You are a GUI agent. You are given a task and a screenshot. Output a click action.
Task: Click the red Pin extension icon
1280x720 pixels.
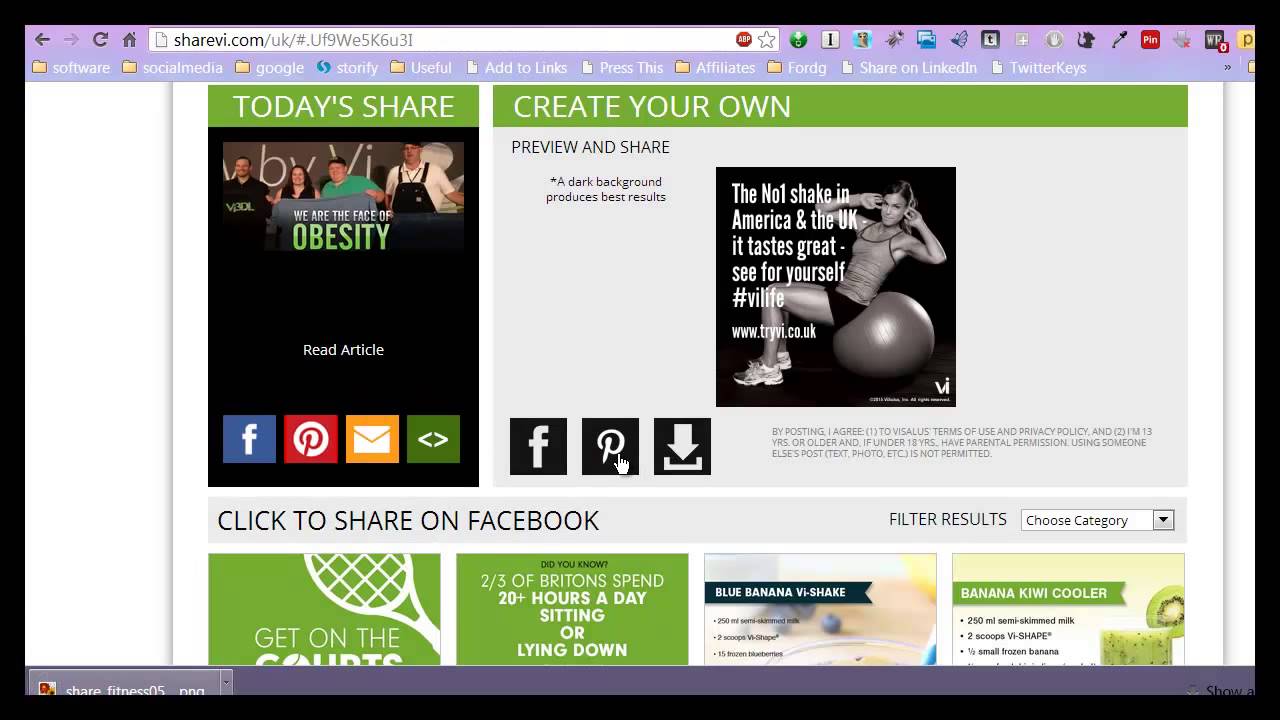coord(1151,40)
